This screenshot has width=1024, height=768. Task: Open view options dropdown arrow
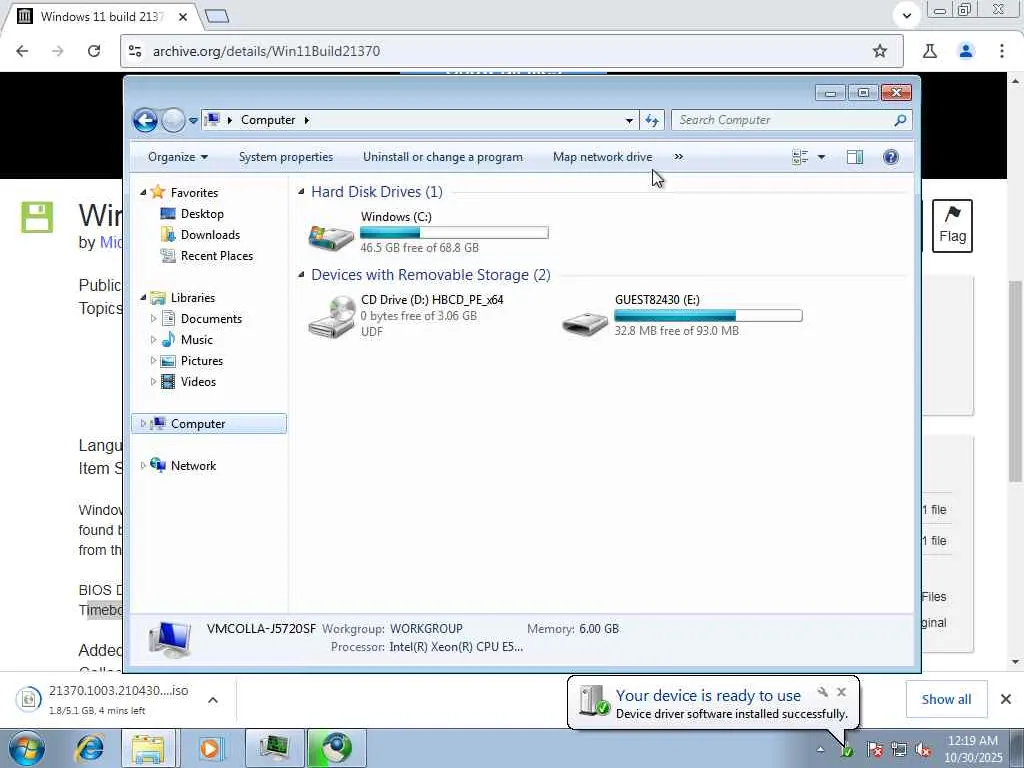822,157
